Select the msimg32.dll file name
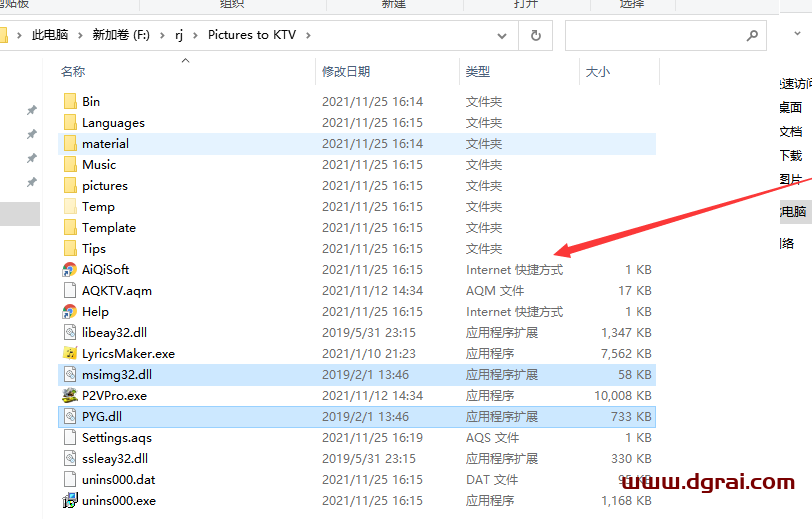This screenshot has width=812, height=519. pos(117,374)
